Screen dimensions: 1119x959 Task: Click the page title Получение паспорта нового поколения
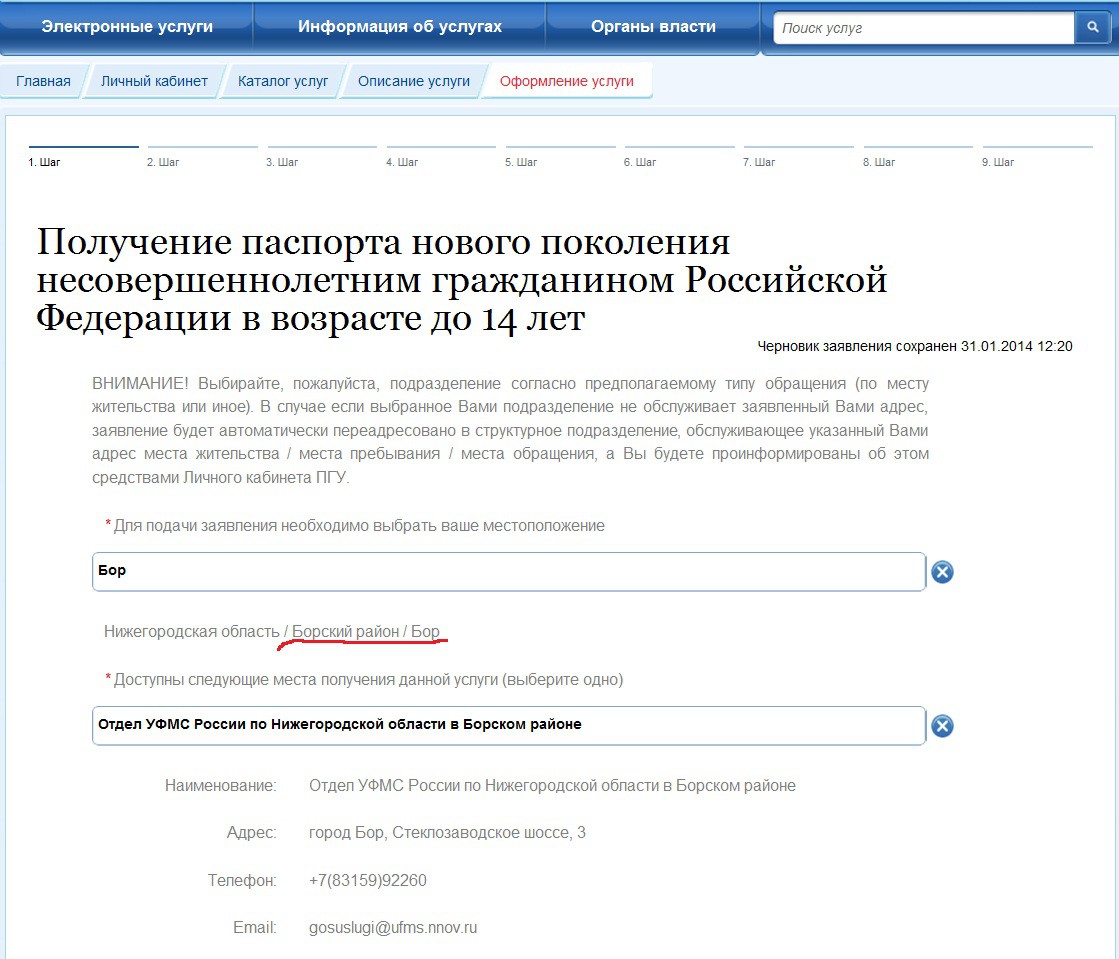click(x=461, y=280)
